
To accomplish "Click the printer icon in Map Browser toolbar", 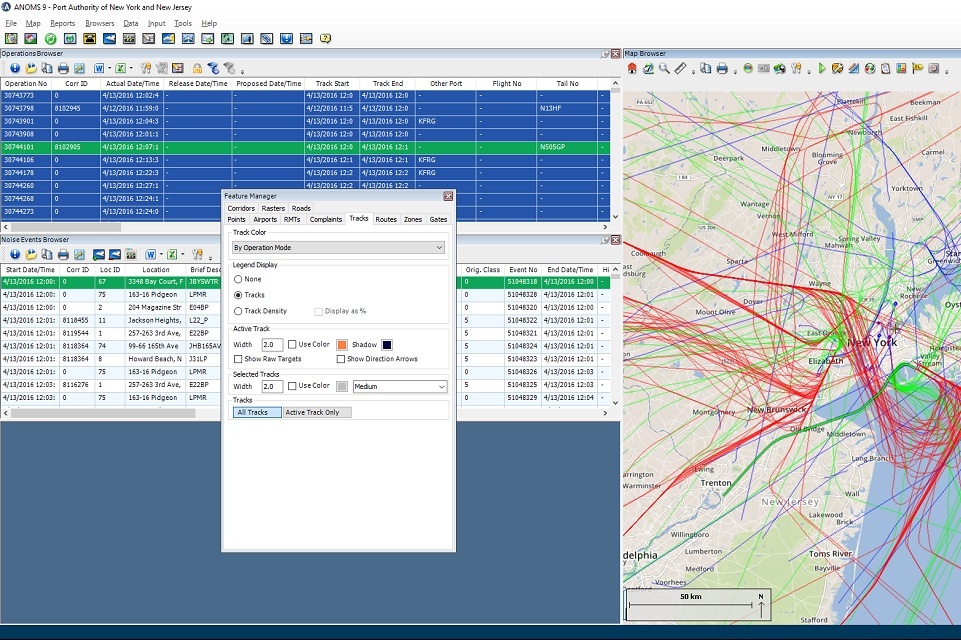I will pyautogui.click(x=722, y=69).
